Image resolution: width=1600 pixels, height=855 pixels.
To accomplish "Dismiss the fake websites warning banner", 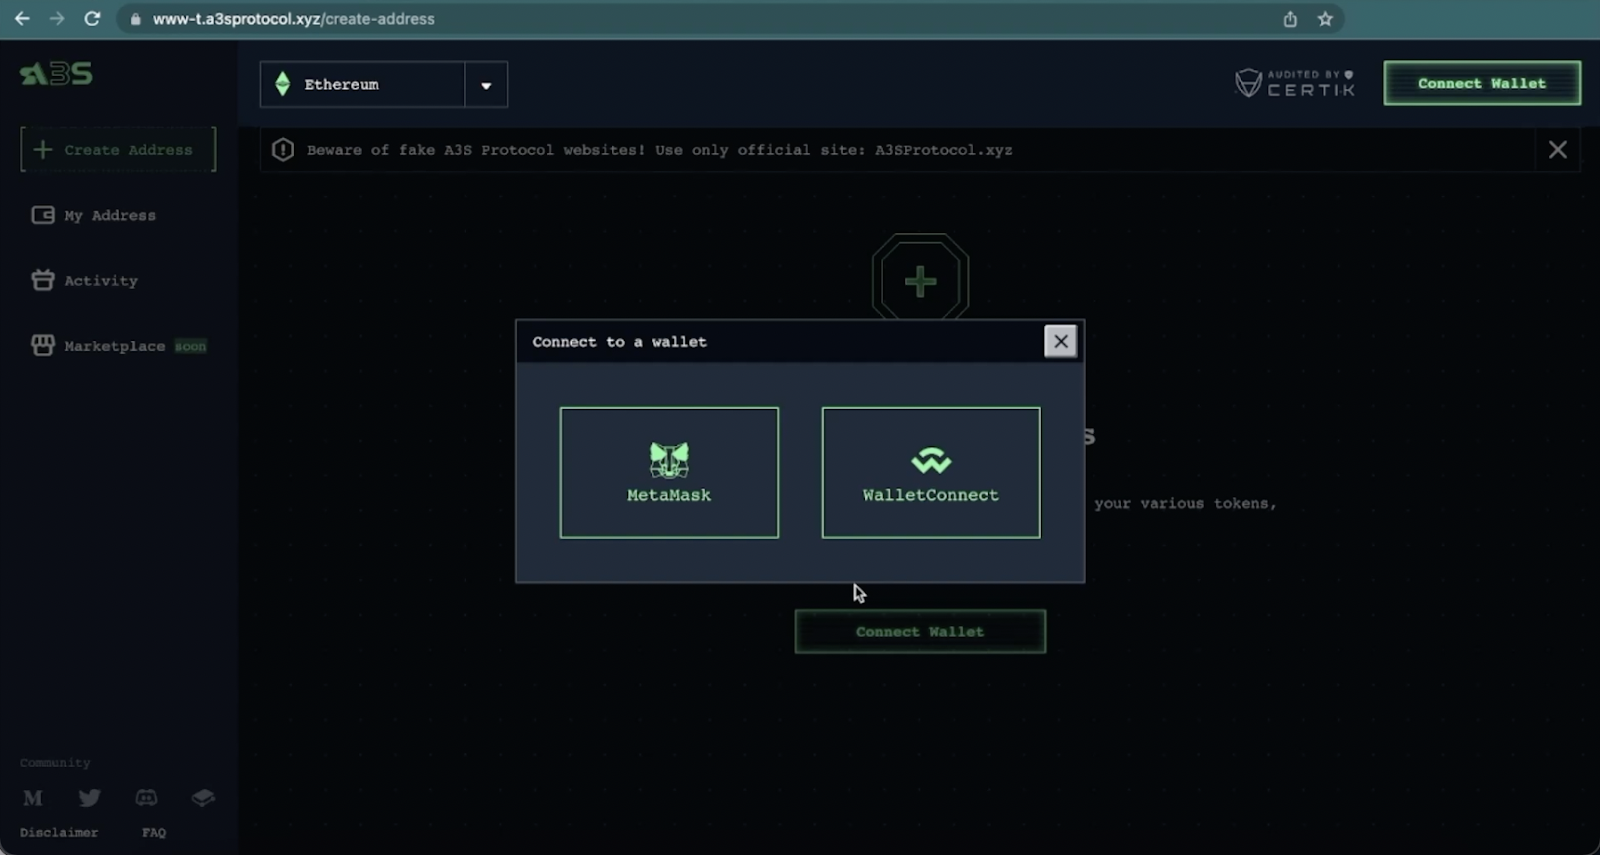I will pos(1558,150).
